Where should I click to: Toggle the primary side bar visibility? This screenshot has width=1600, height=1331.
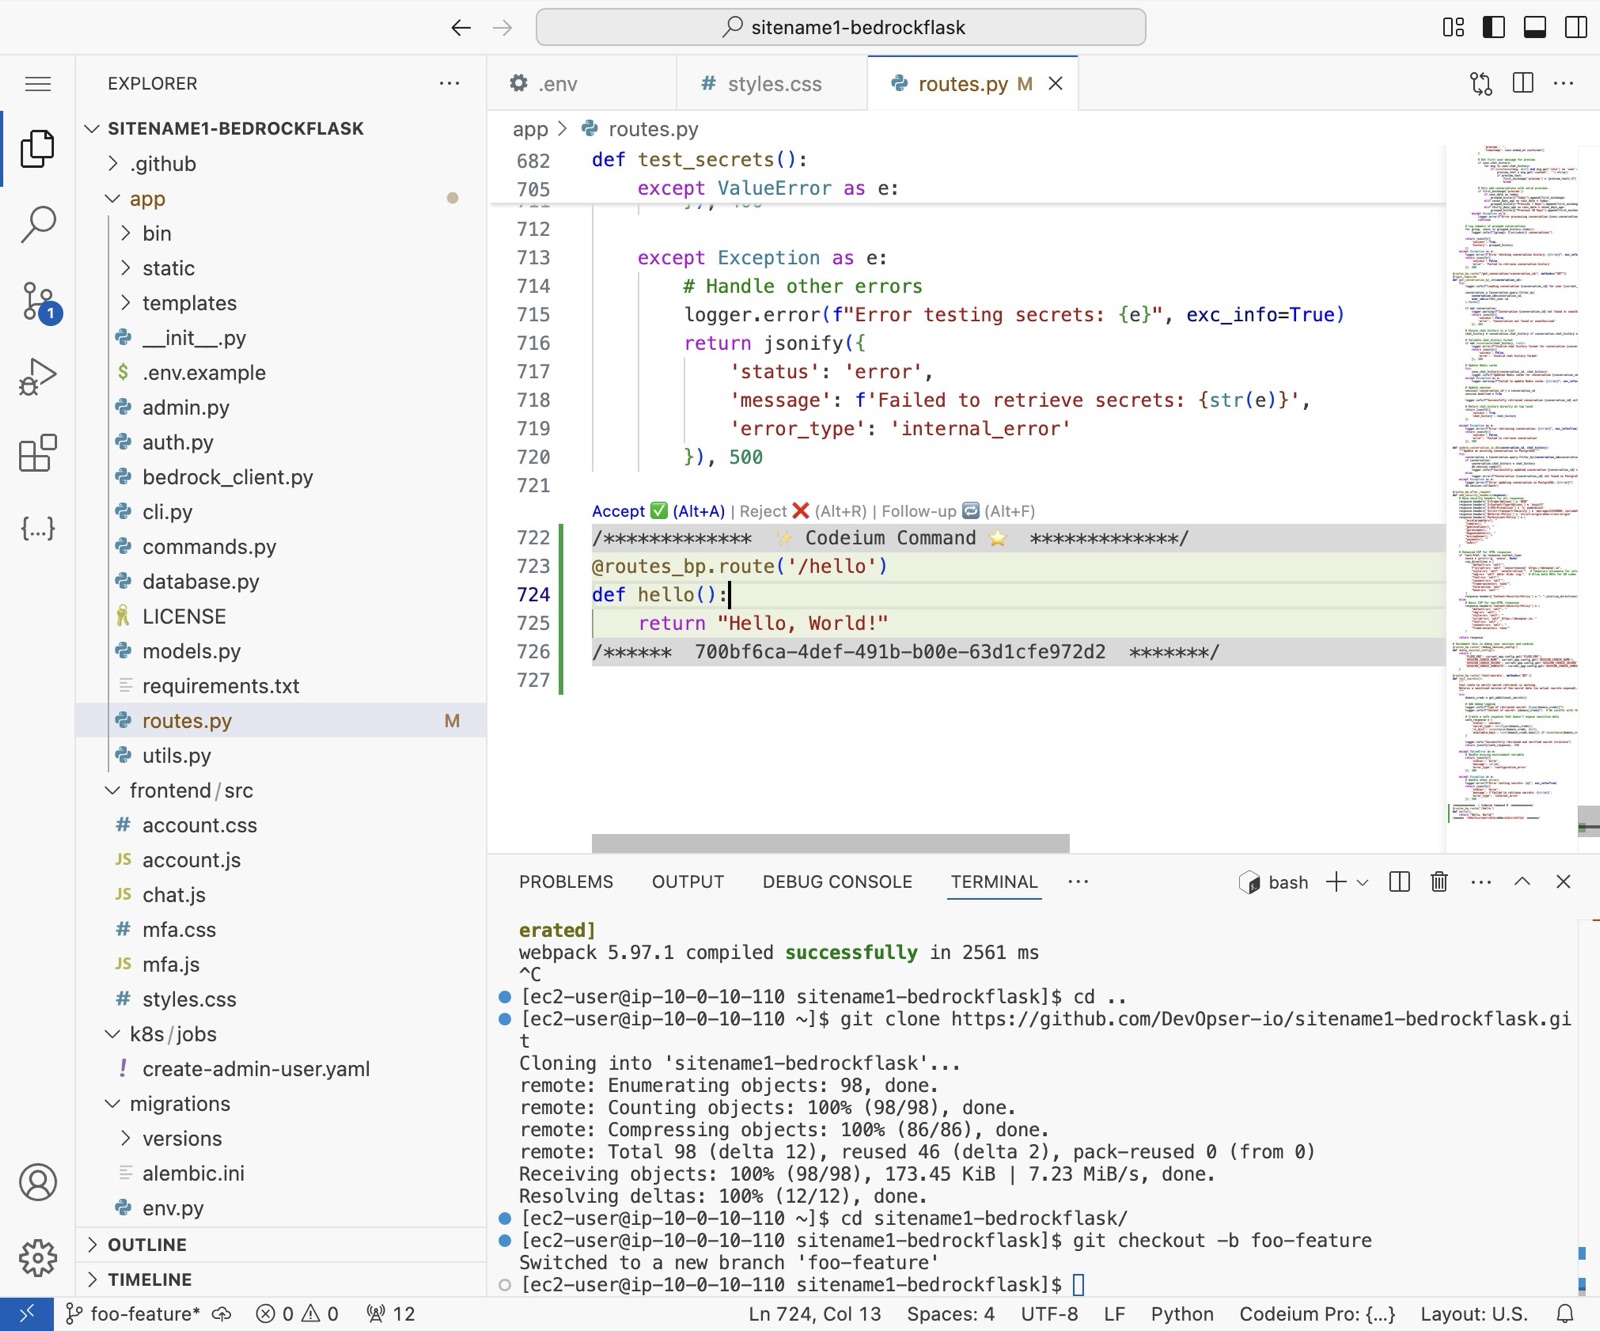1494,27
